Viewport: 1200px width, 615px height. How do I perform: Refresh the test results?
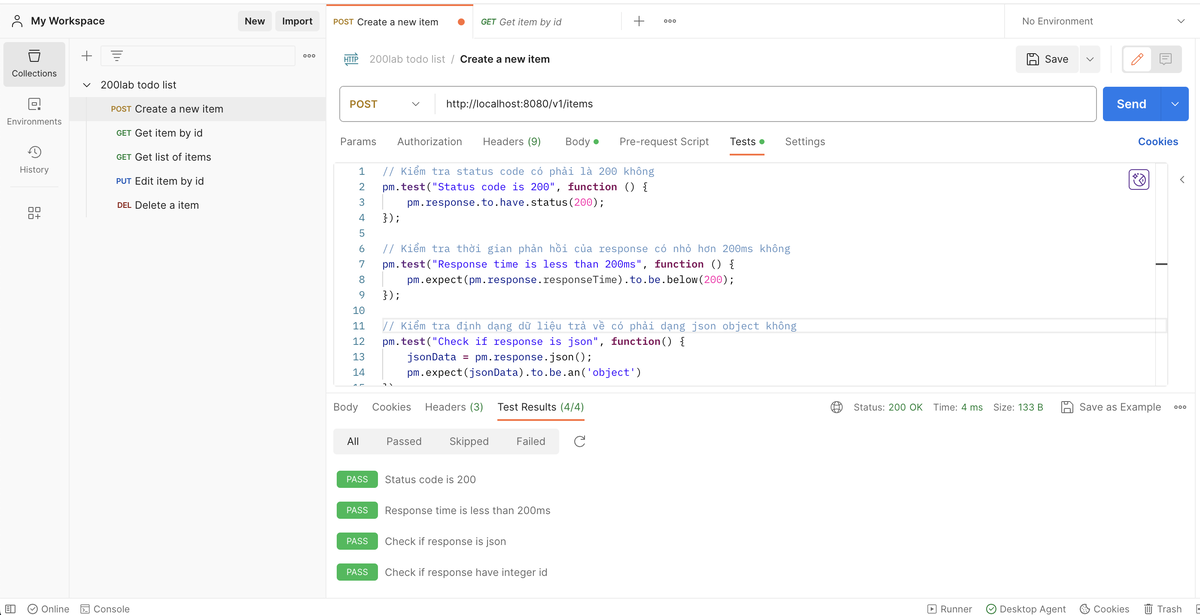coord(578,440)
